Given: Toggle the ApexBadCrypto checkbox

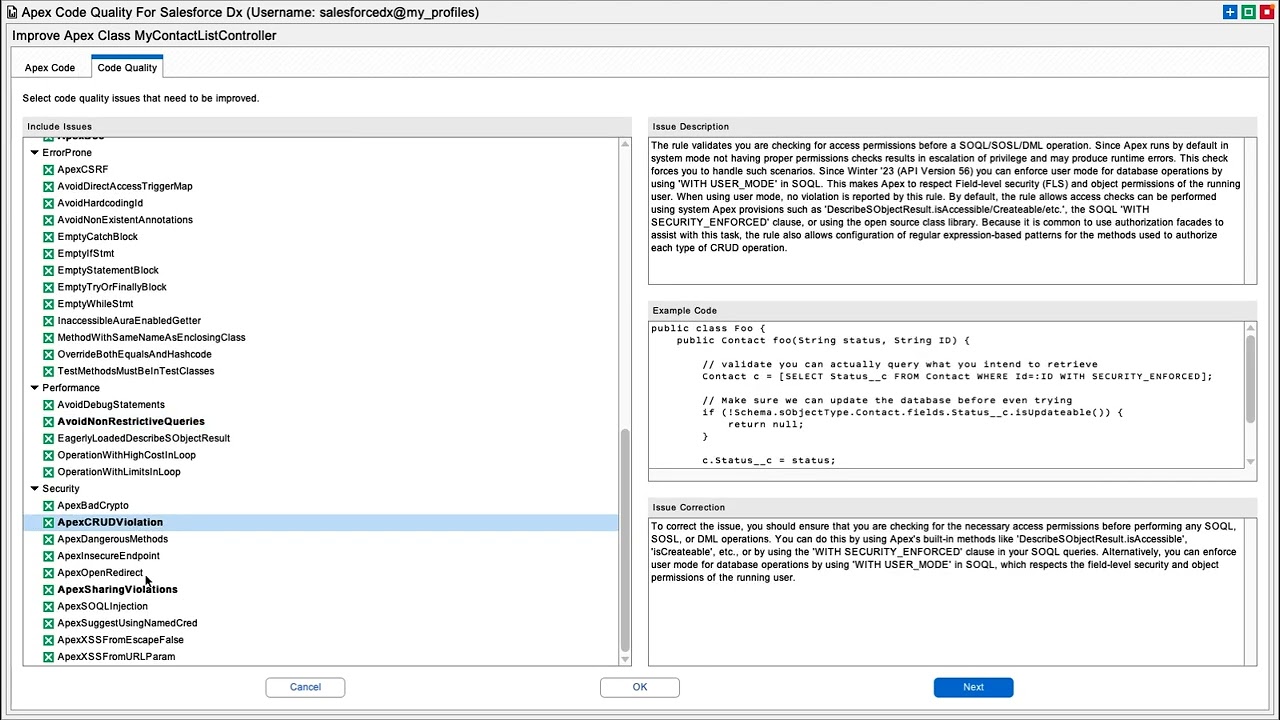Looking at the screenshot, I should coord(48,506).
